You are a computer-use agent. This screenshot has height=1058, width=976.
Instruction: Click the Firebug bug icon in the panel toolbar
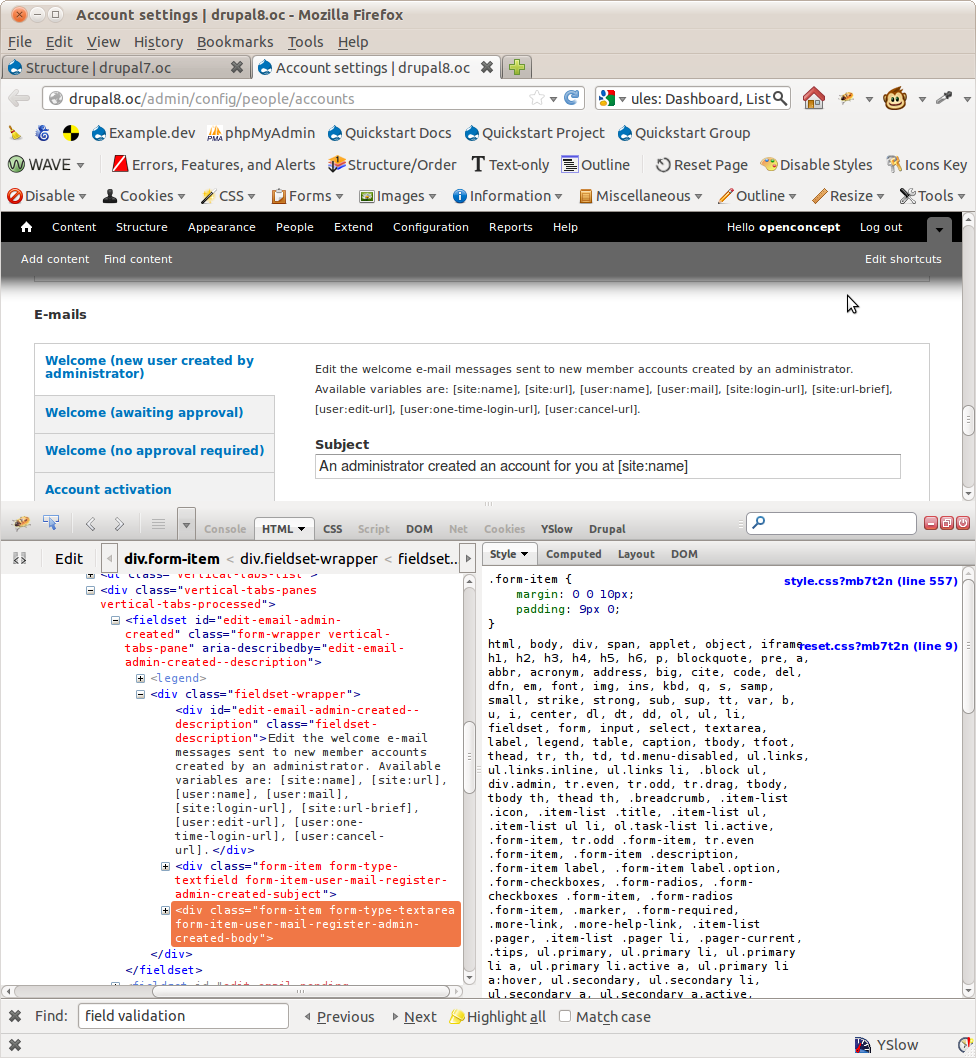(21, 523)
